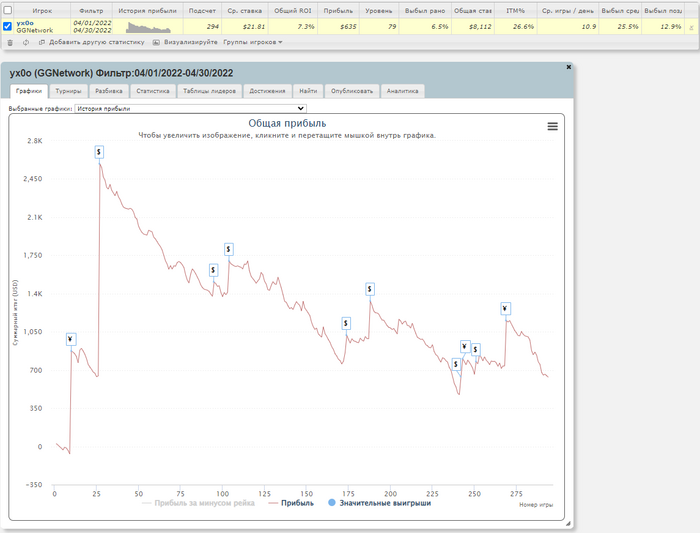
Task: Click the trash delete icon under the player row
Action: 10,43
